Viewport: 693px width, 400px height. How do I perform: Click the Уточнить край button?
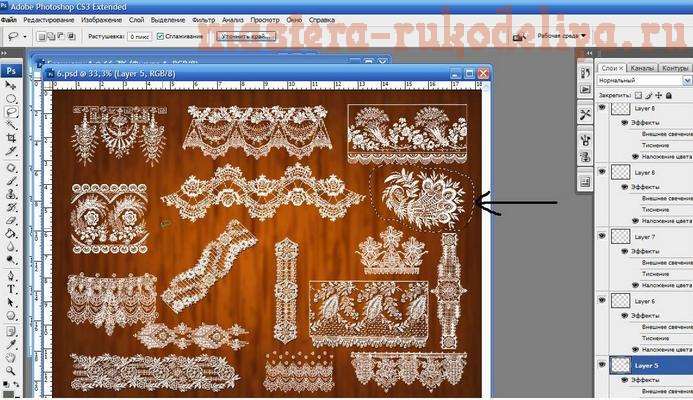coord(246,36)
